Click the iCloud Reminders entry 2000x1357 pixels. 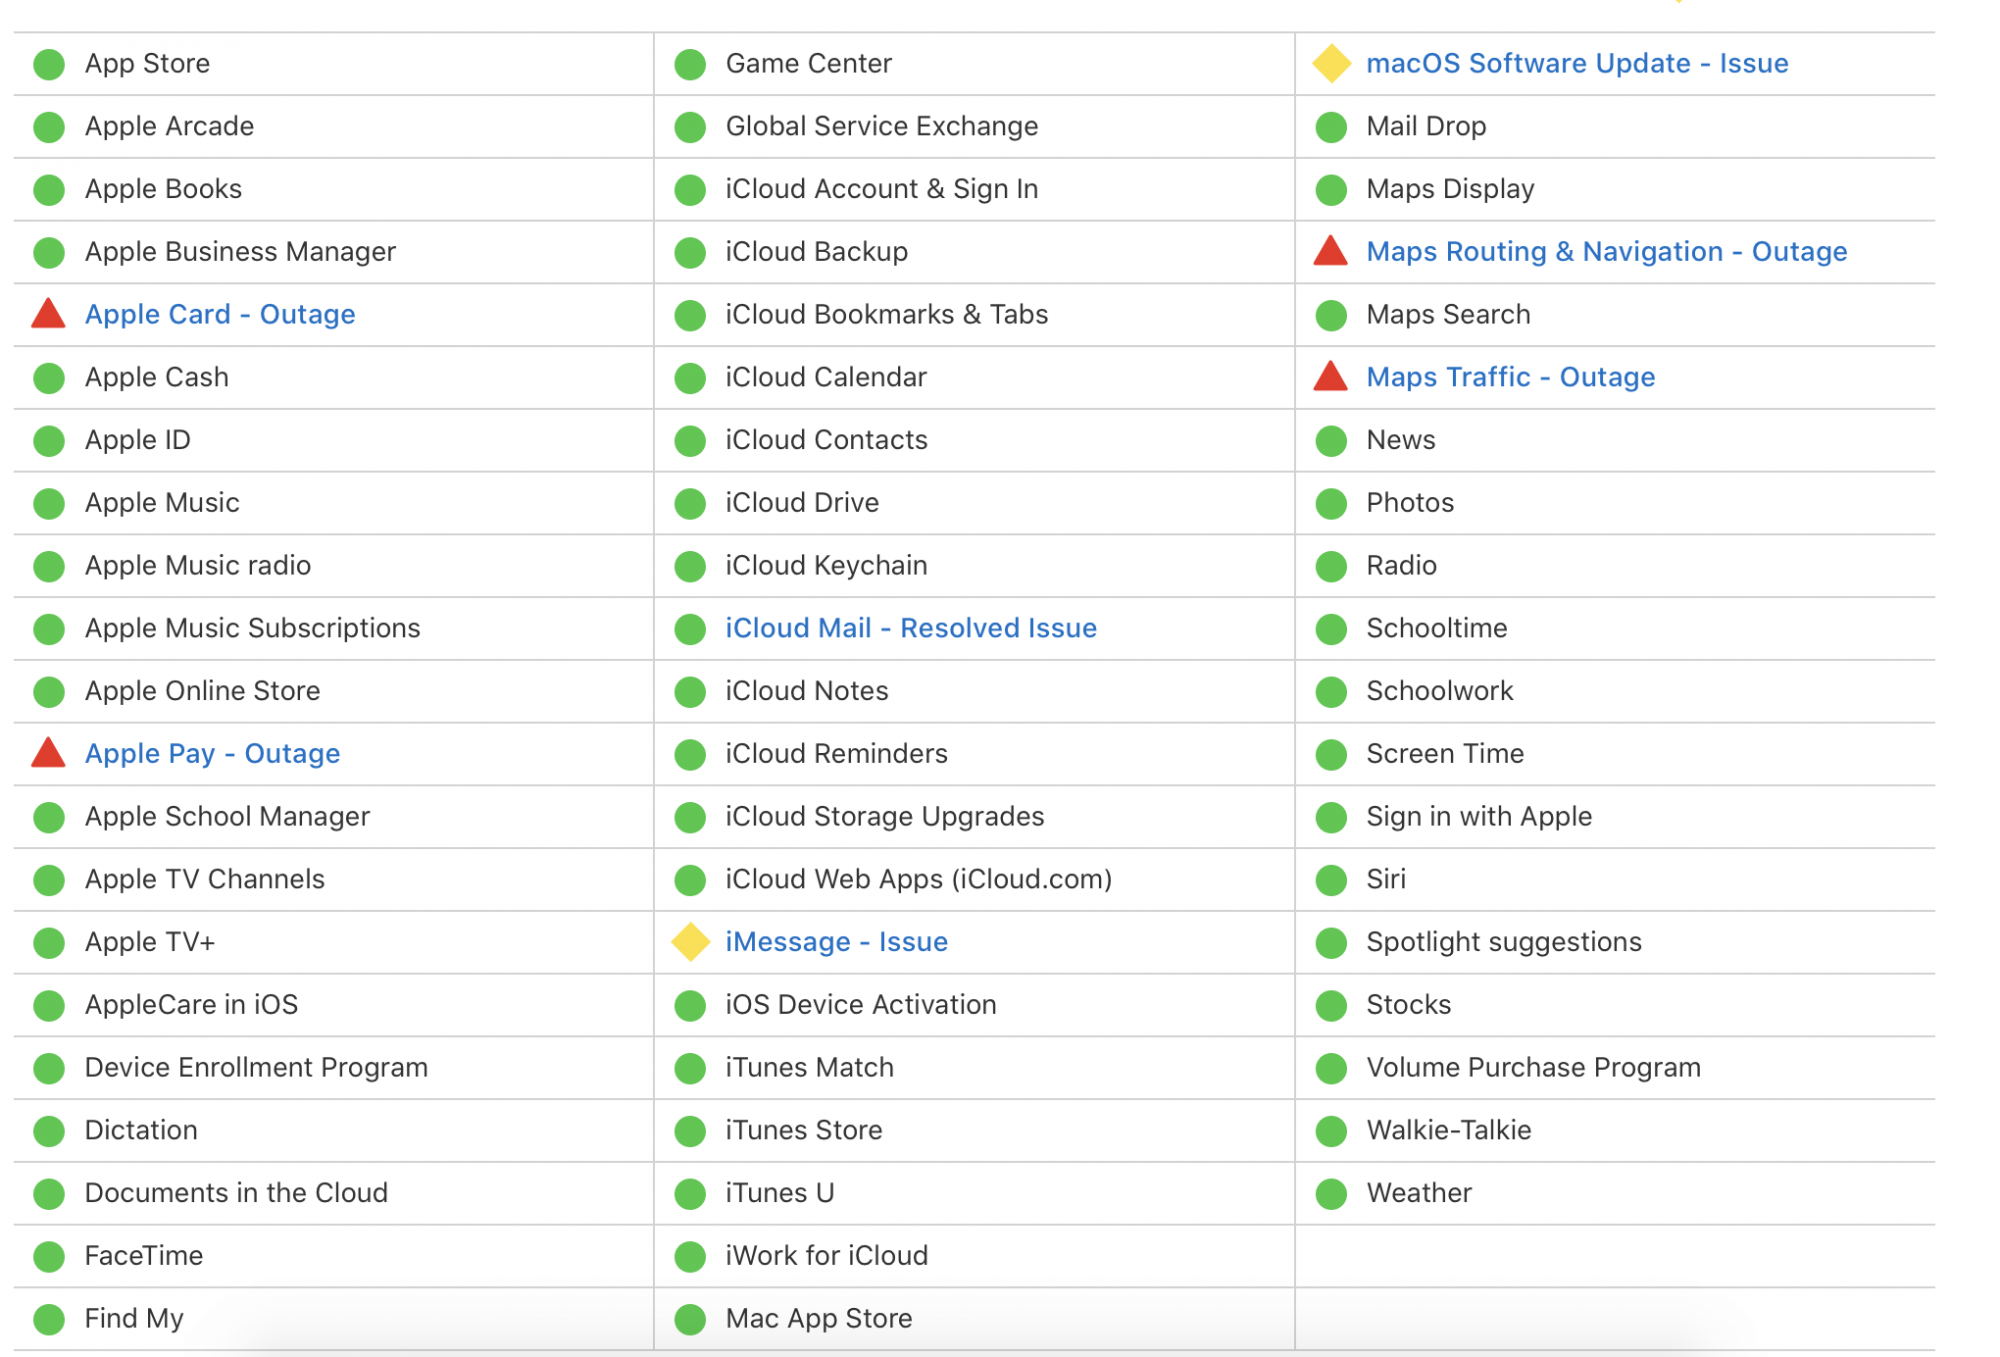coord(837,753)
